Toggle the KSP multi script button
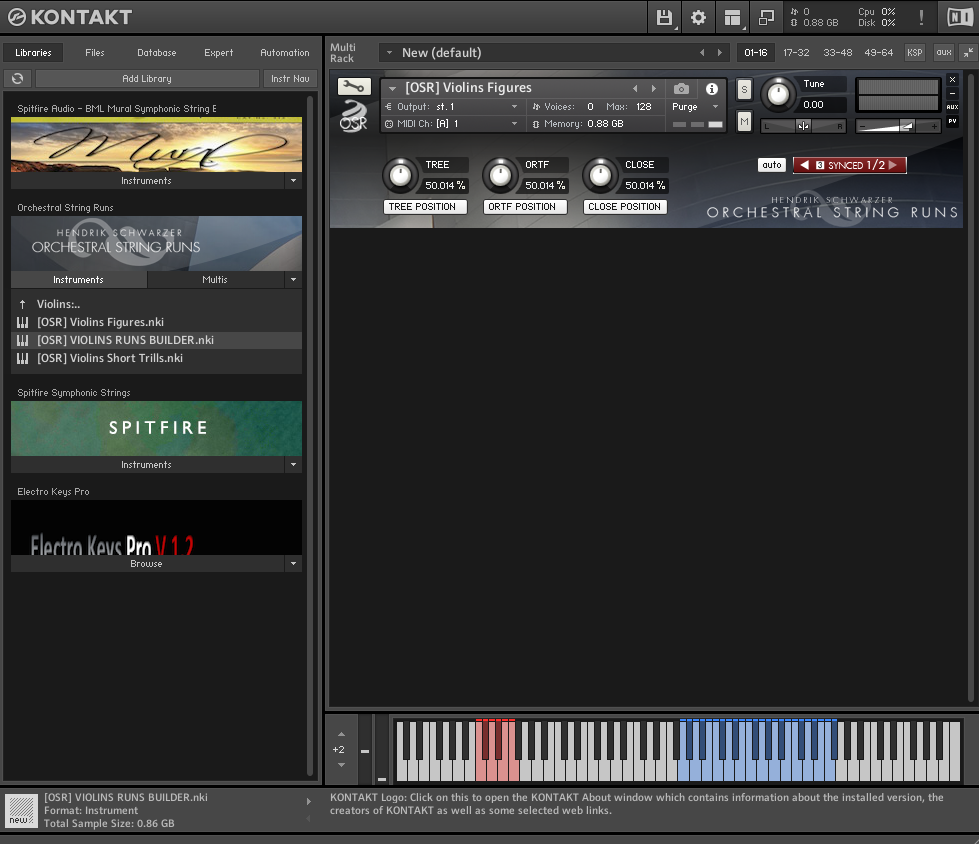The height and width of the screenshot is (844, 979). (915, 52)
